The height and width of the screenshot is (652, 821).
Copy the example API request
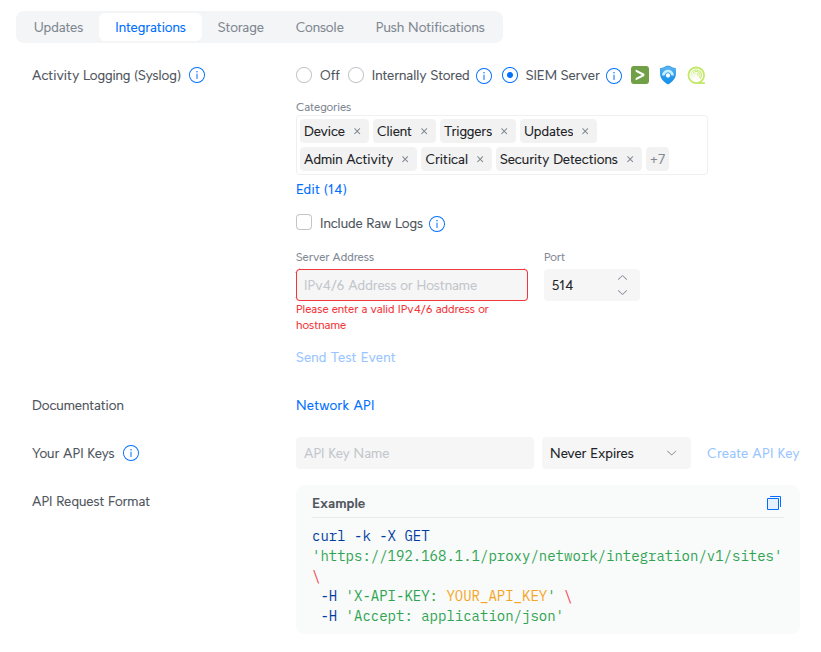(773, 503)
